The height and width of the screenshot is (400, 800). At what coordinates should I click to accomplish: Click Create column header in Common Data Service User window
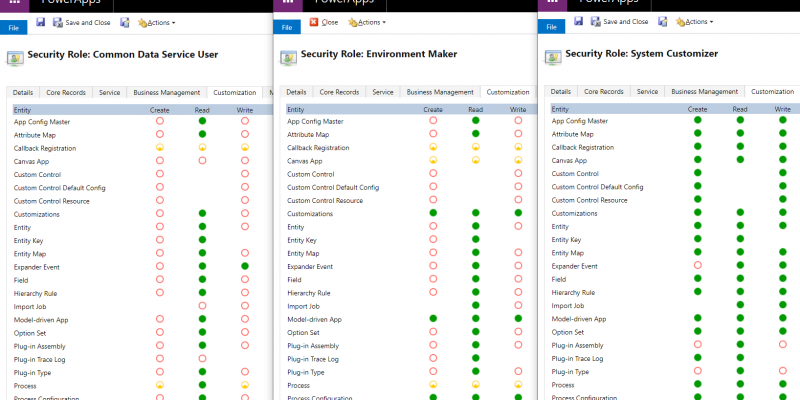[160, 110]
